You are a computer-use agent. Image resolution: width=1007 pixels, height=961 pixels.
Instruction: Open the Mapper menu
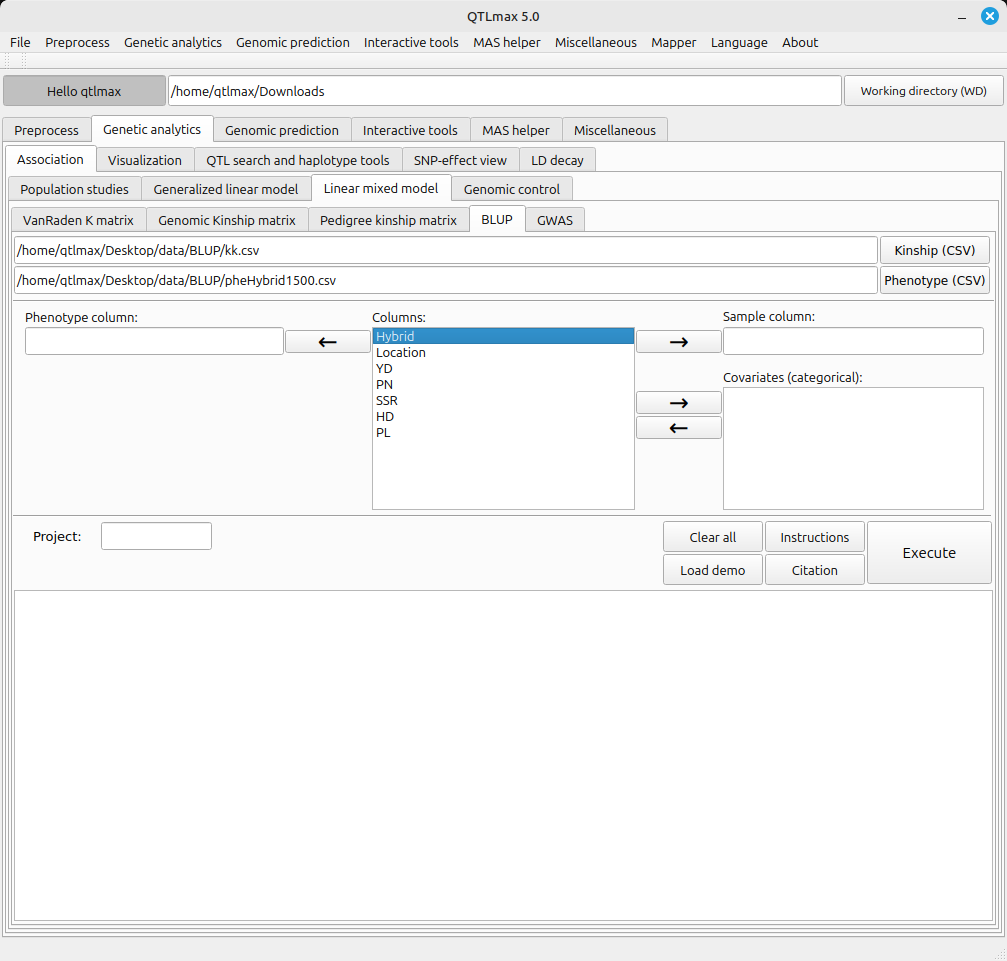coord(673,42)
